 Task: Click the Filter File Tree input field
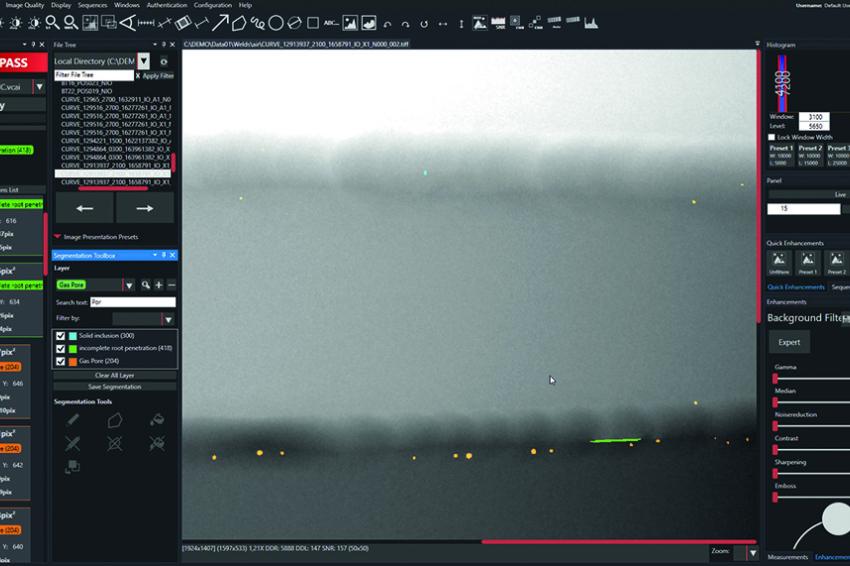click(94, 75)
